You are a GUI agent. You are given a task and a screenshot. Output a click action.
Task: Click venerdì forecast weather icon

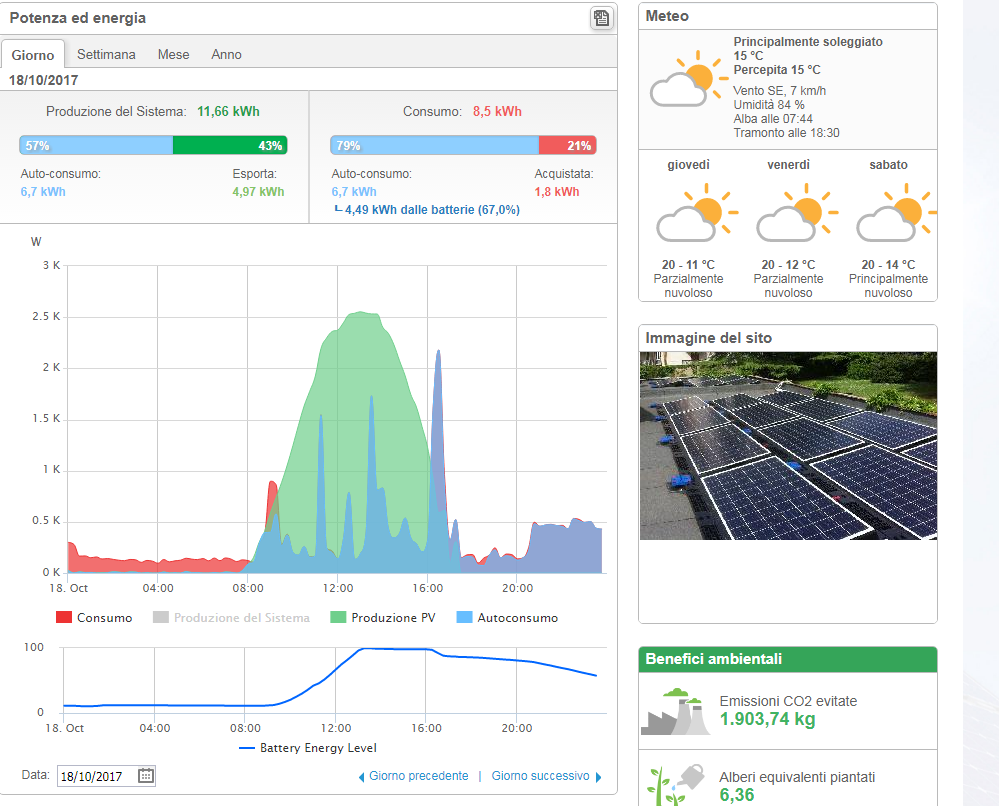(x=796, y=213)
